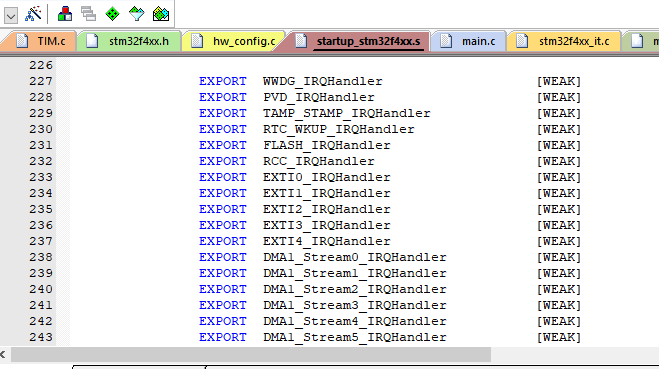Click the file icon on main.c tab
This screenshot has width=659, height=369.
446,41
